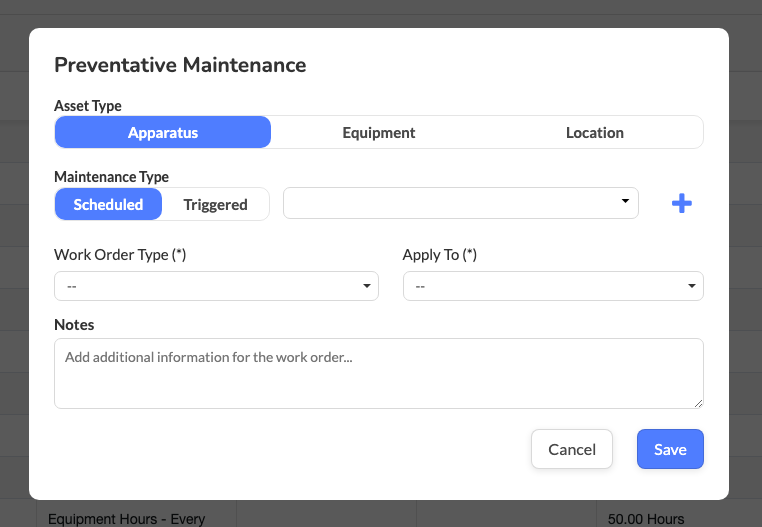762x527 pixels.
Task: Click the Preventative Maintenance heading
Action: [x=180, y=65]
